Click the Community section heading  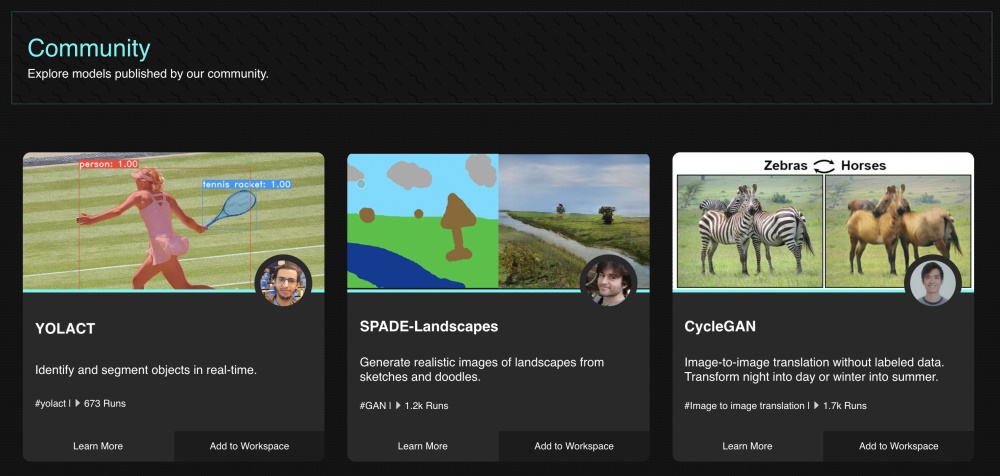tap(89, 48)
